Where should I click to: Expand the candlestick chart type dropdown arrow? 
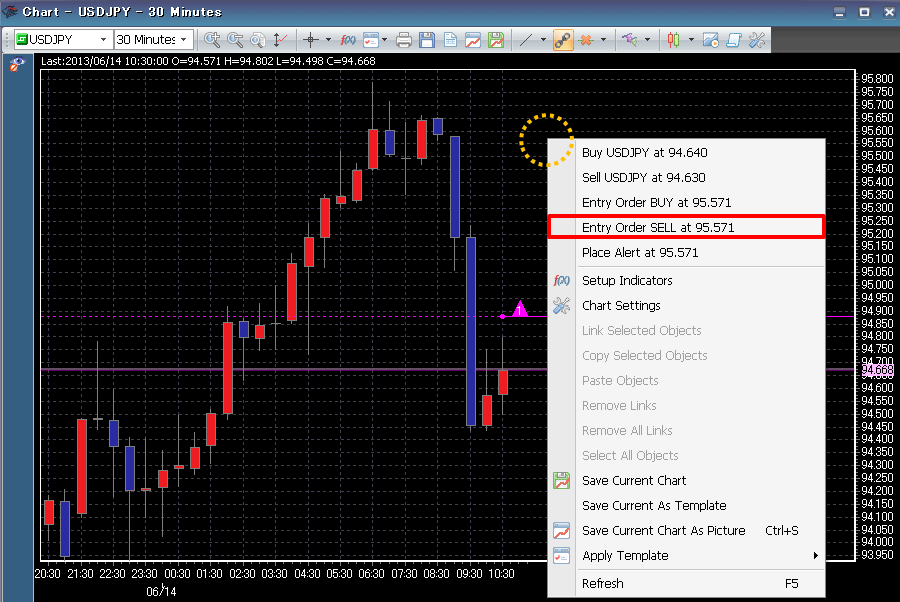coord(691,40)
